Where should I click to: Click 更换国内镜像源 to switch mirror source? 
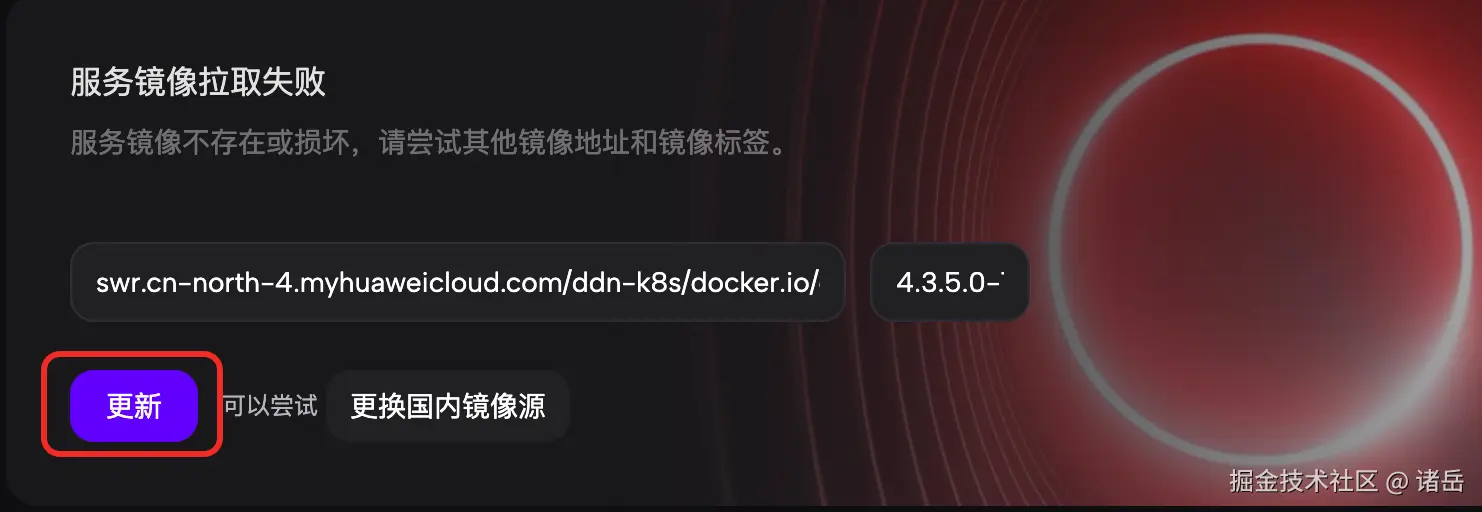(448, 406)
